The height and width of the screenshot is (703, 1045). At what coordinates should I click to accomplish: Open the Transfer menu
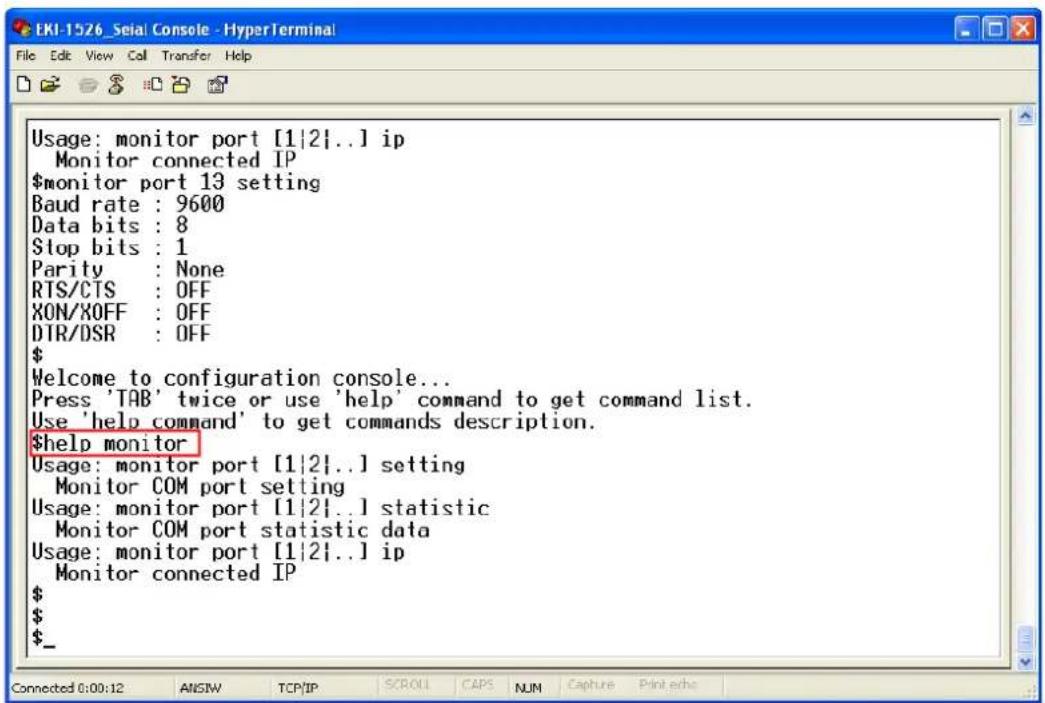click(186, 55)
